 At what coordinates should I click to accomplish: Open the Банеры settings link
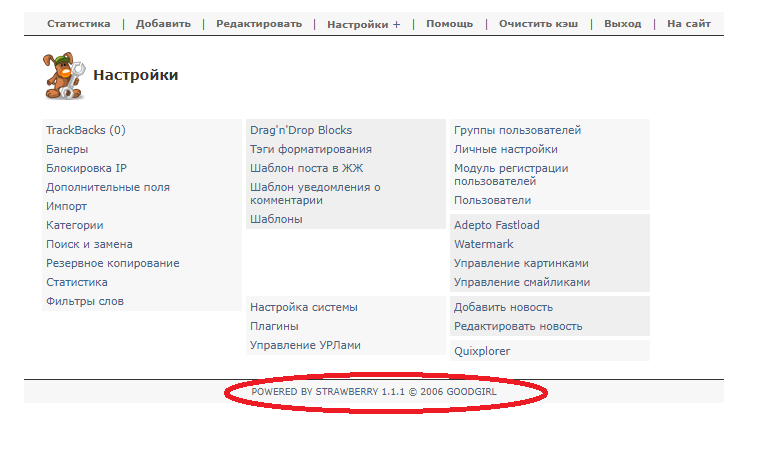pos(67,149)
